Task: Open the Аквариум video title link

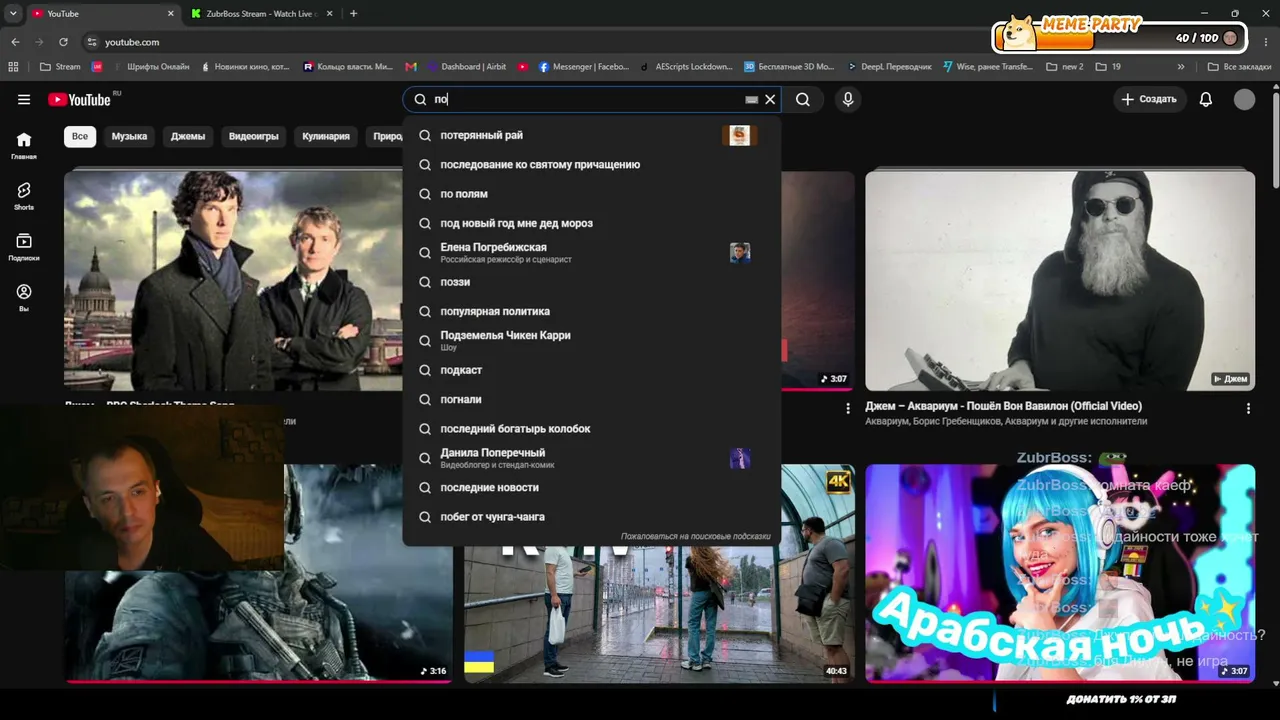Action: coord(1003,406)
